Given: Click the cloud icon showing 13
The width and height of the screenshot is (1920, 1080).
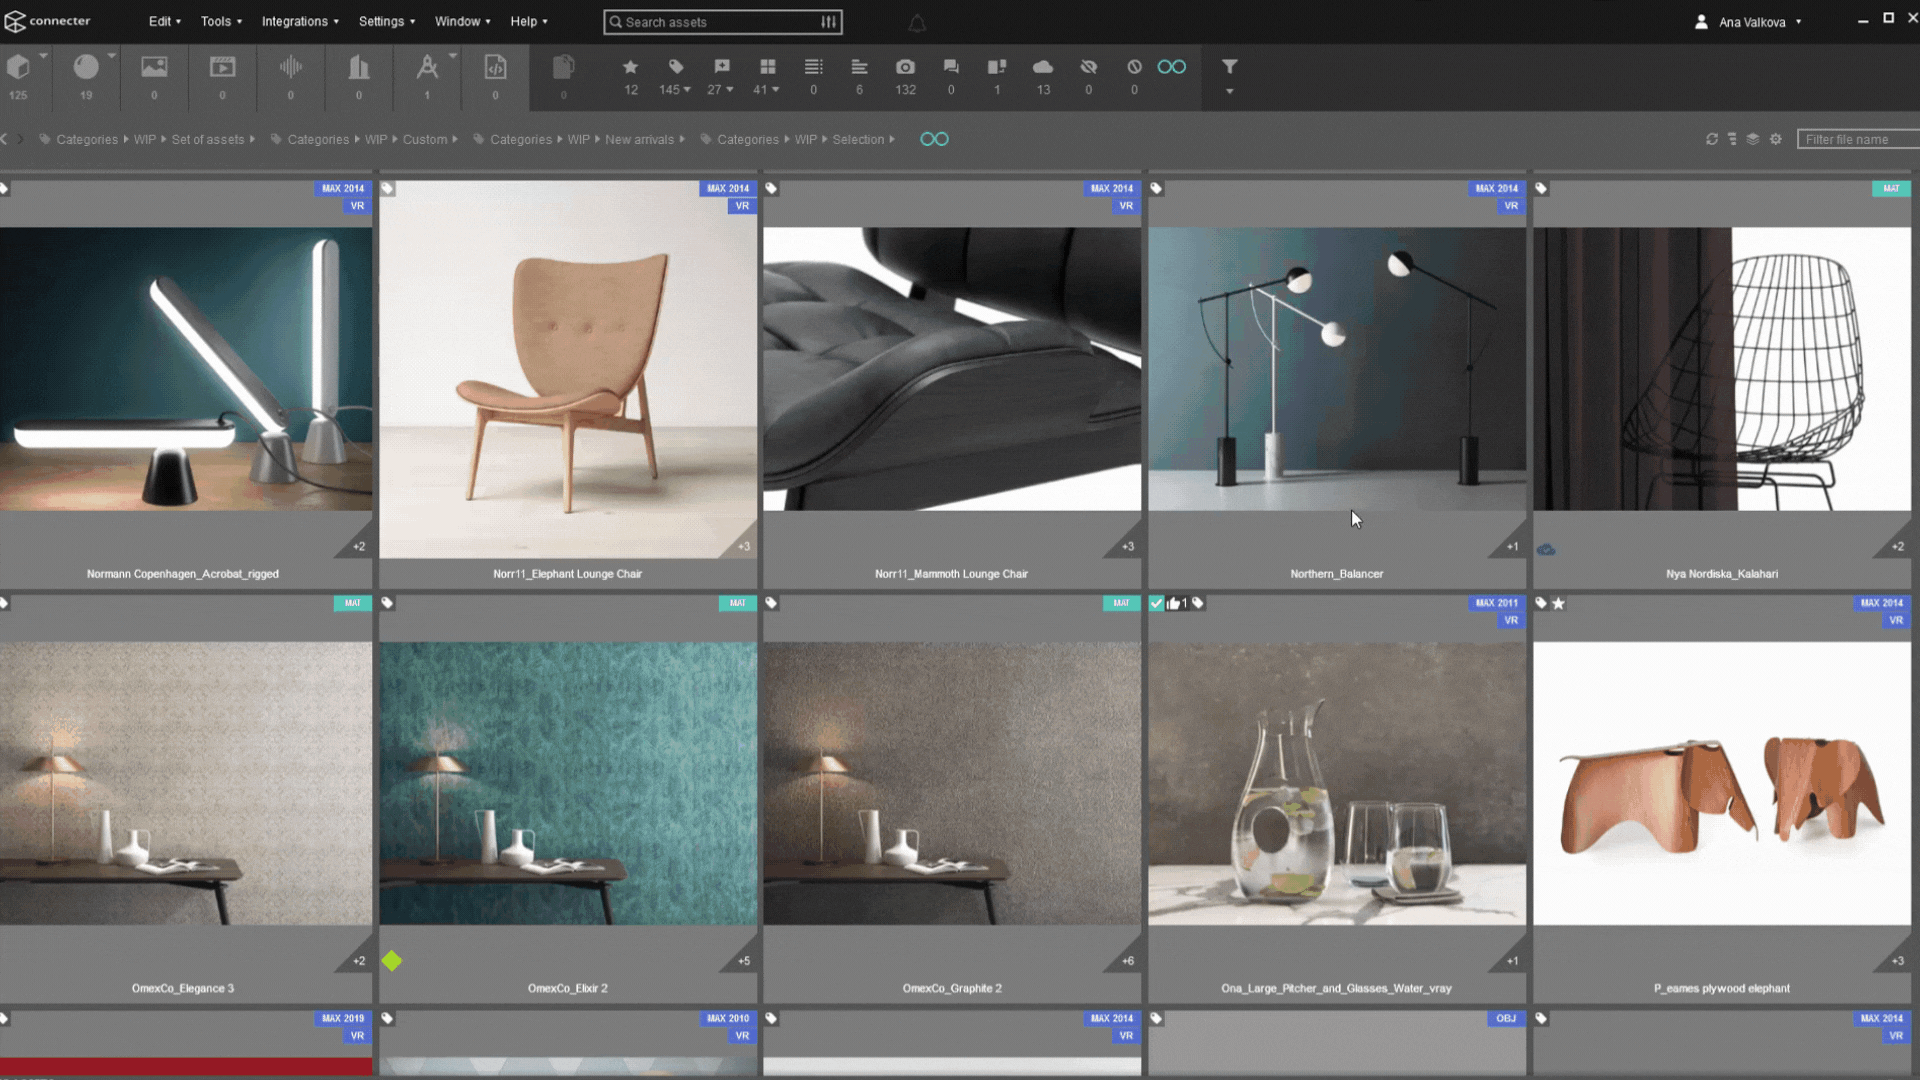Looking at the screenshot, I should click(1043, 67).
